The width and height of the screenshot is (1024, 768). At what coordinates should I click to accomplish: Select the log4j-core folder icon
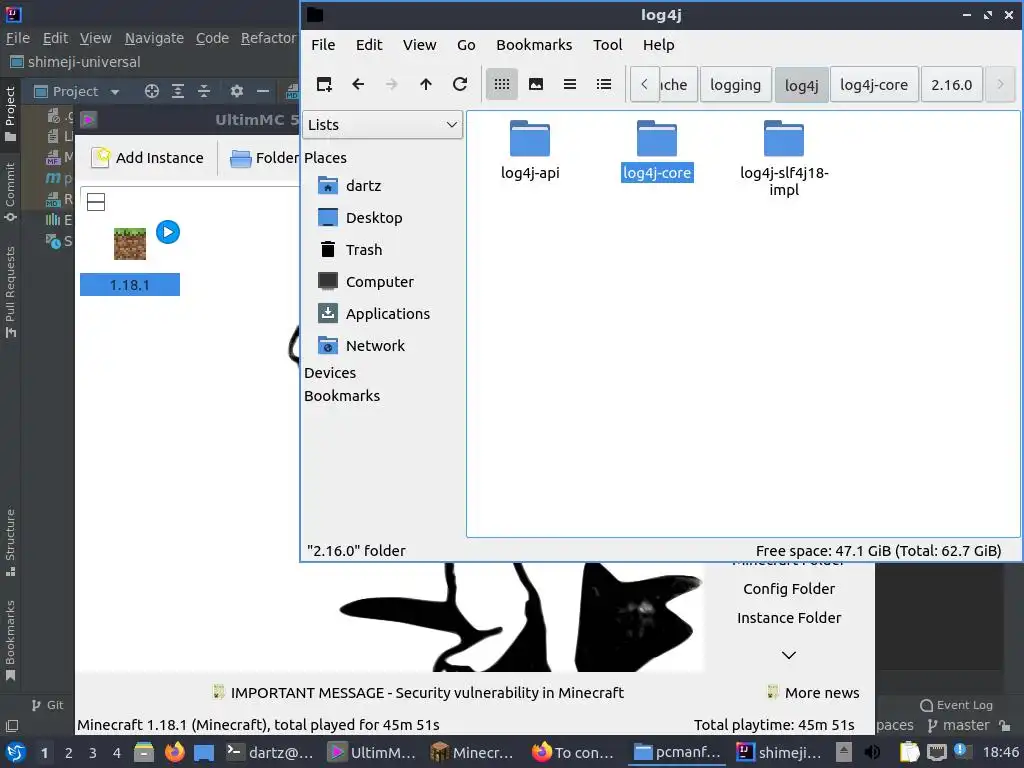point(656,138)
